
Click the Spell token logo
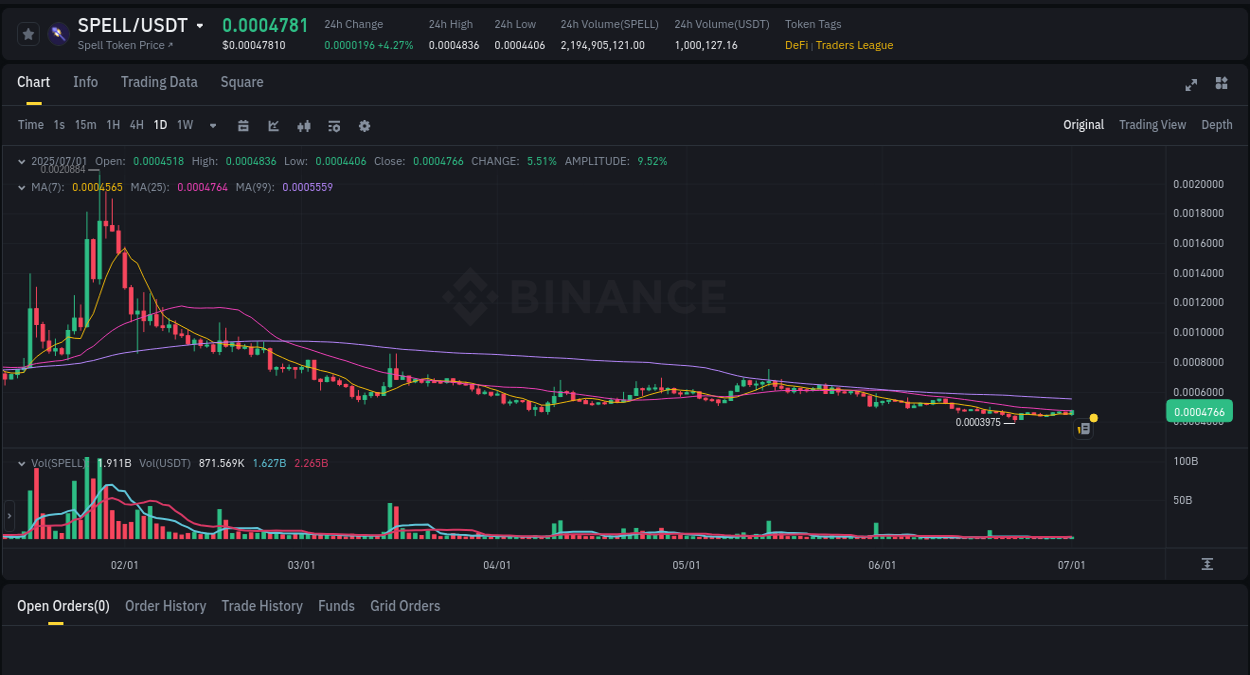(58, 33)
